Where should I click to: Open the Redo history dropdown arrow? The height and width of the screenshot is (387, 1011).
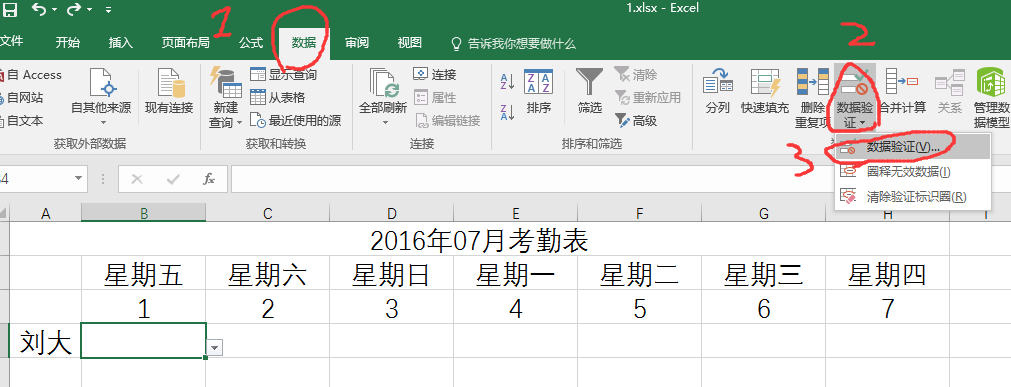[x=89, y=10]
